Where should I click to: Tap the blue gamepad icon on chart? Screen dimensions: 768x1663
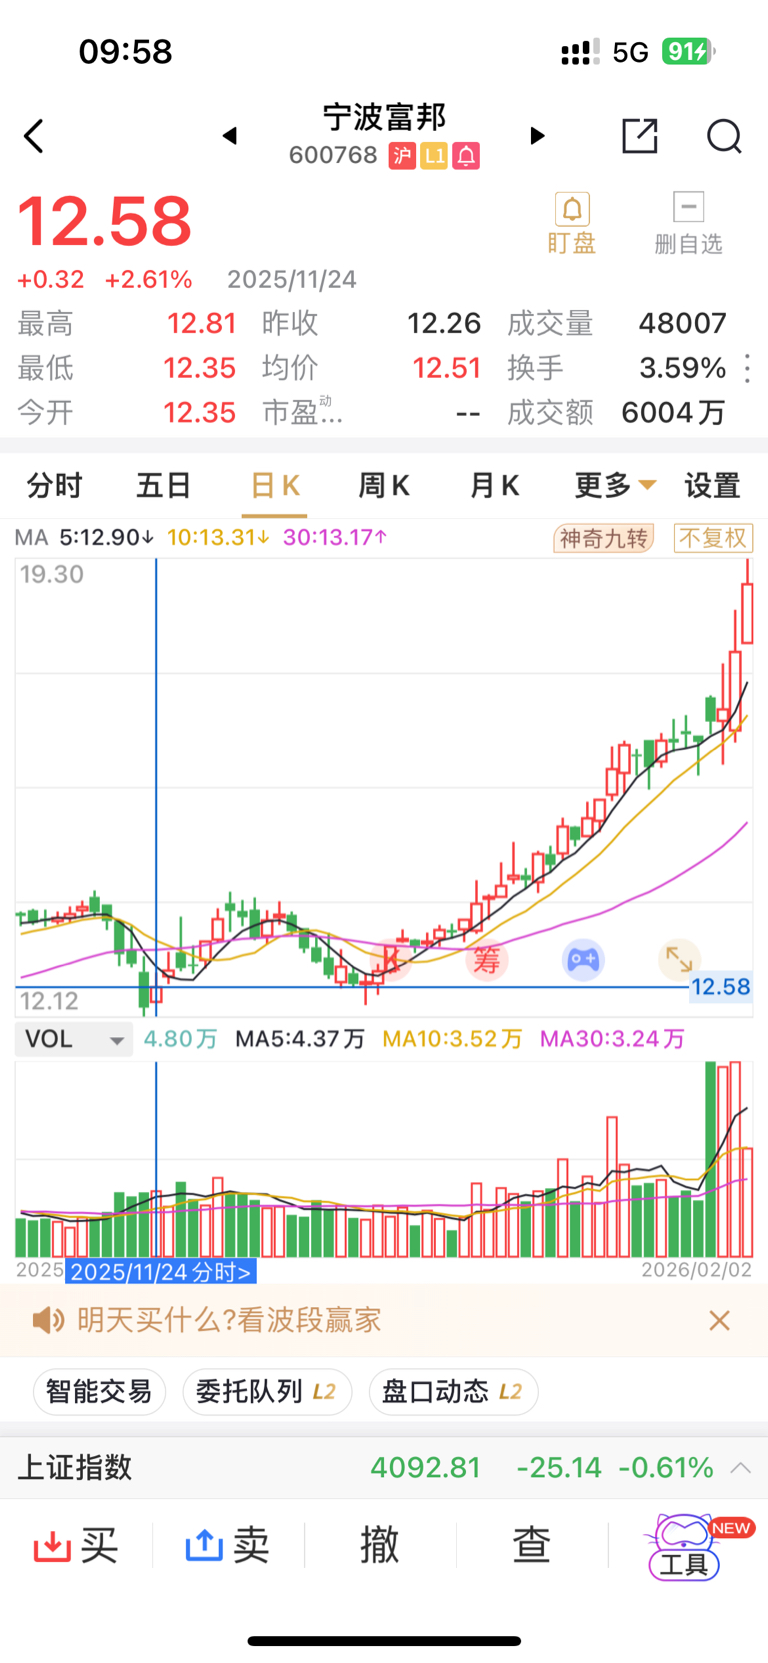coord(583,960)
